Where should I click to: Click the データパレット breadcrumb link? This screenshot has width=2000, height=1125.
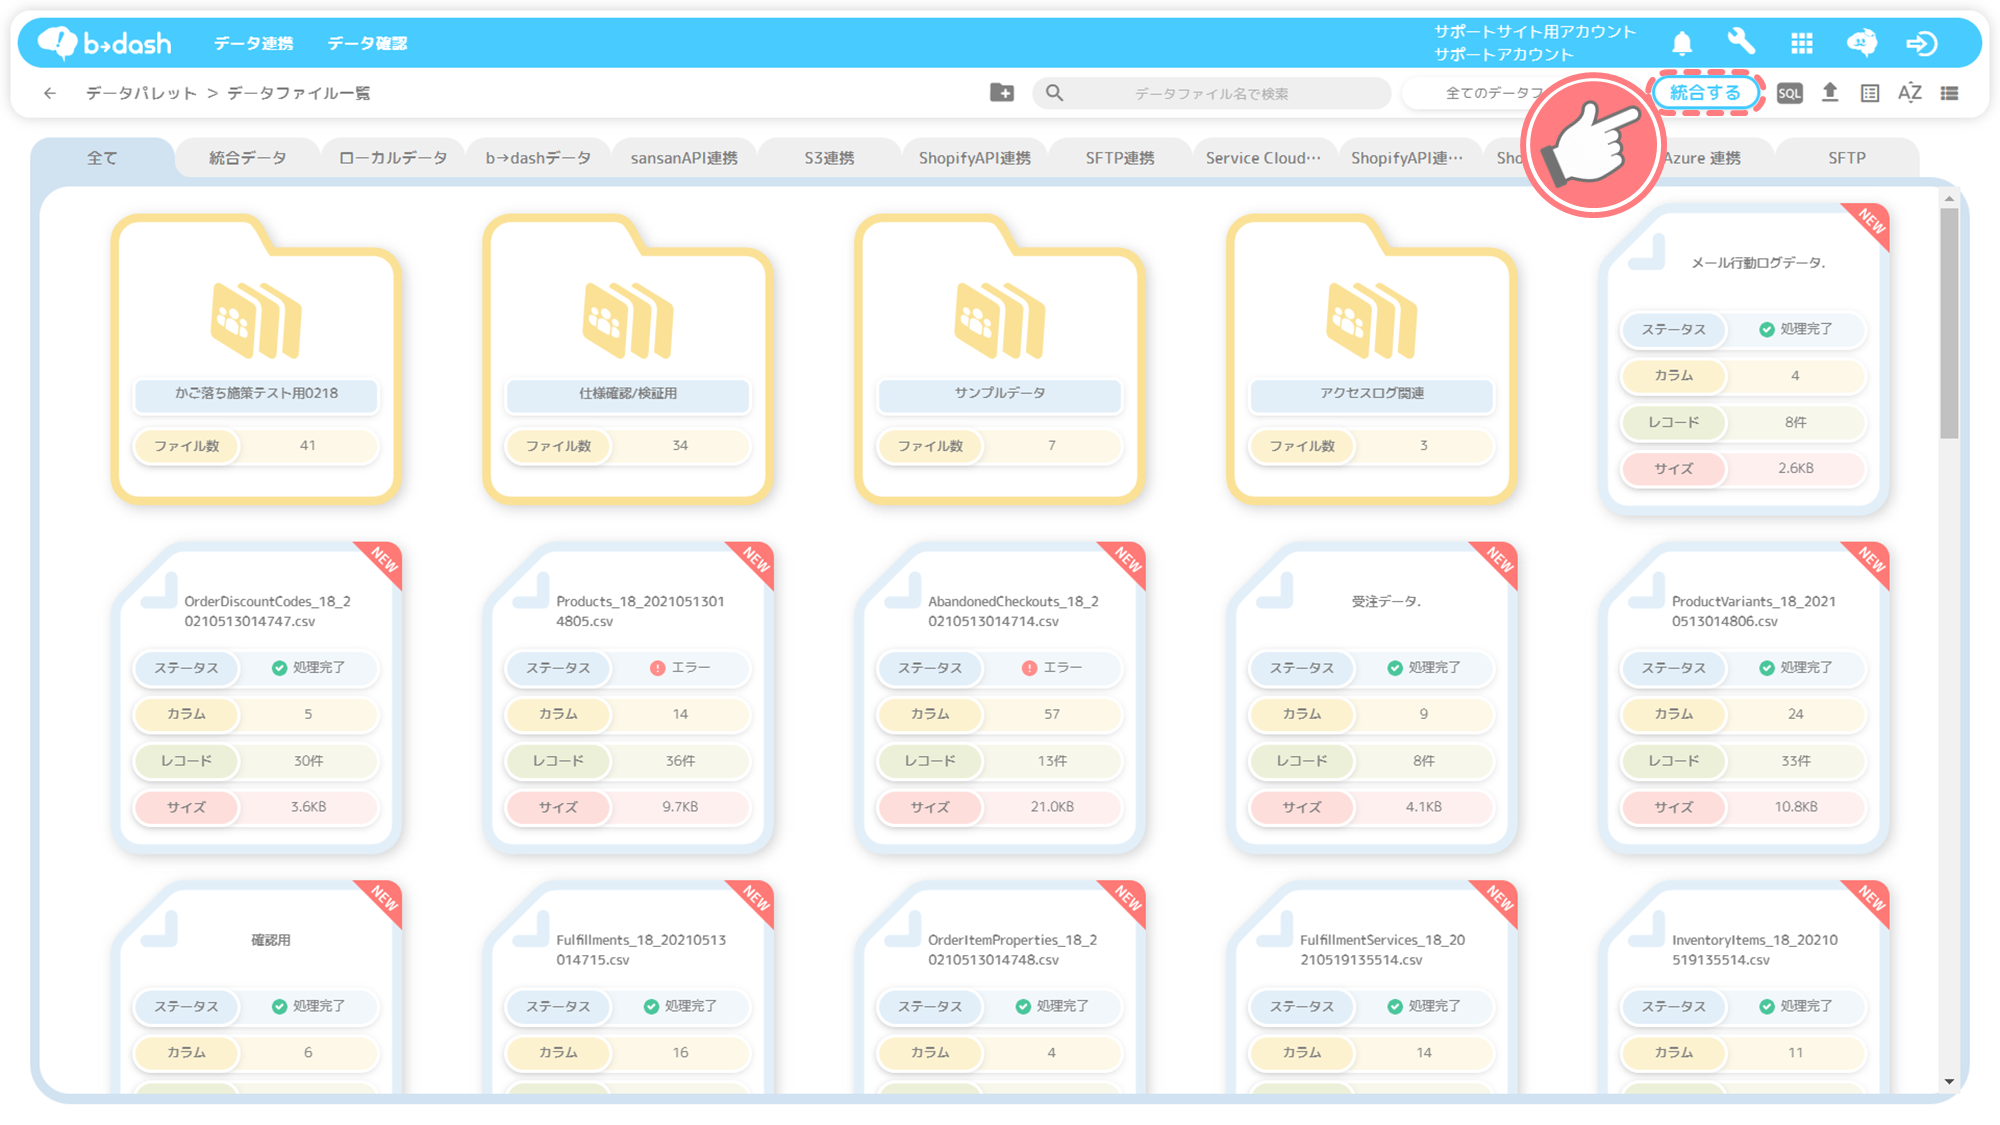coord(141,93)
